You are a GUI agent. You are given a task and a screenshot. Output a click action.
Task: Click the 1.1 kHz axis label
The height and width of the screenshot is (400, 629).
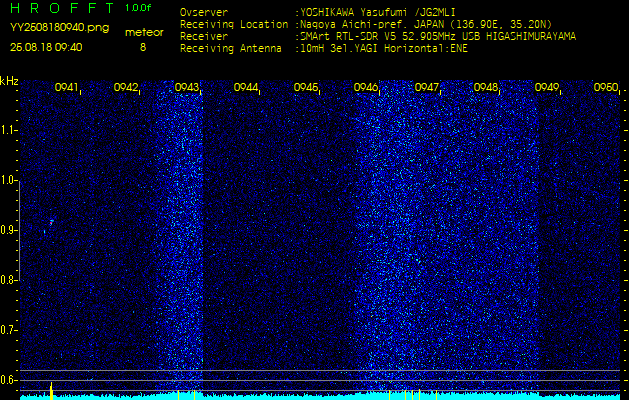coord(8,130)
